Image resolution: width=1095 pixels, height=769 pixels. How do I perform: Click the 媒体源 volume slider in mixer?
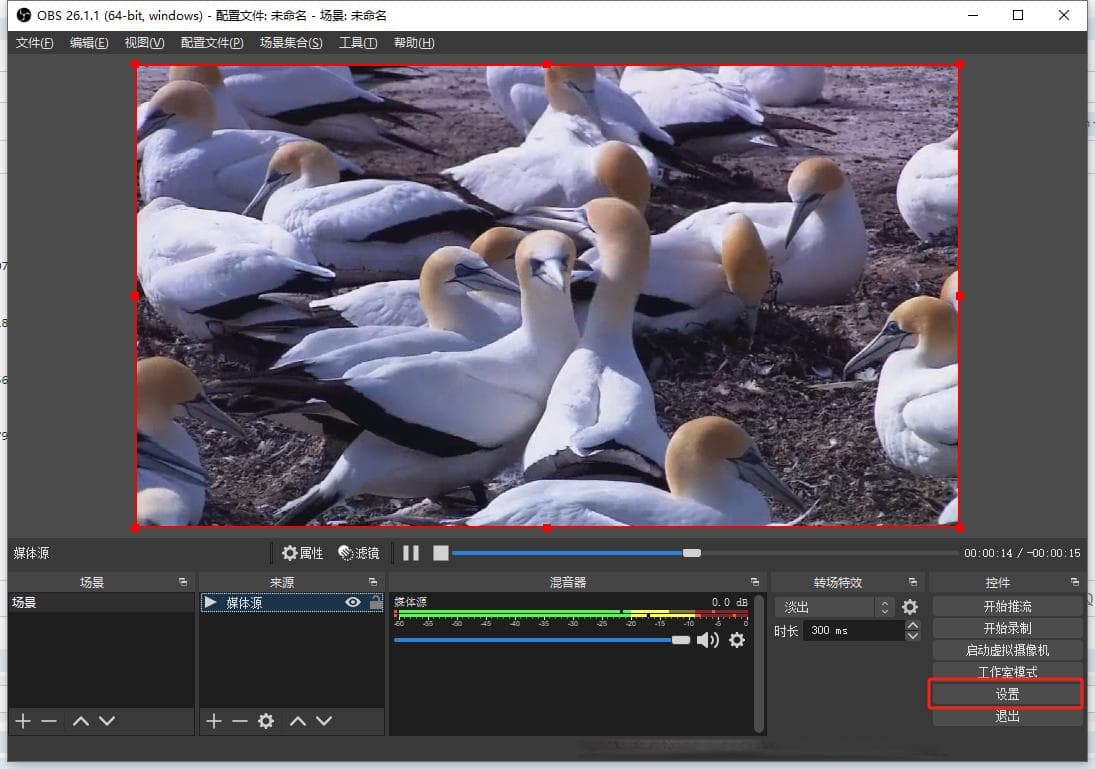[x=542, y=640]
